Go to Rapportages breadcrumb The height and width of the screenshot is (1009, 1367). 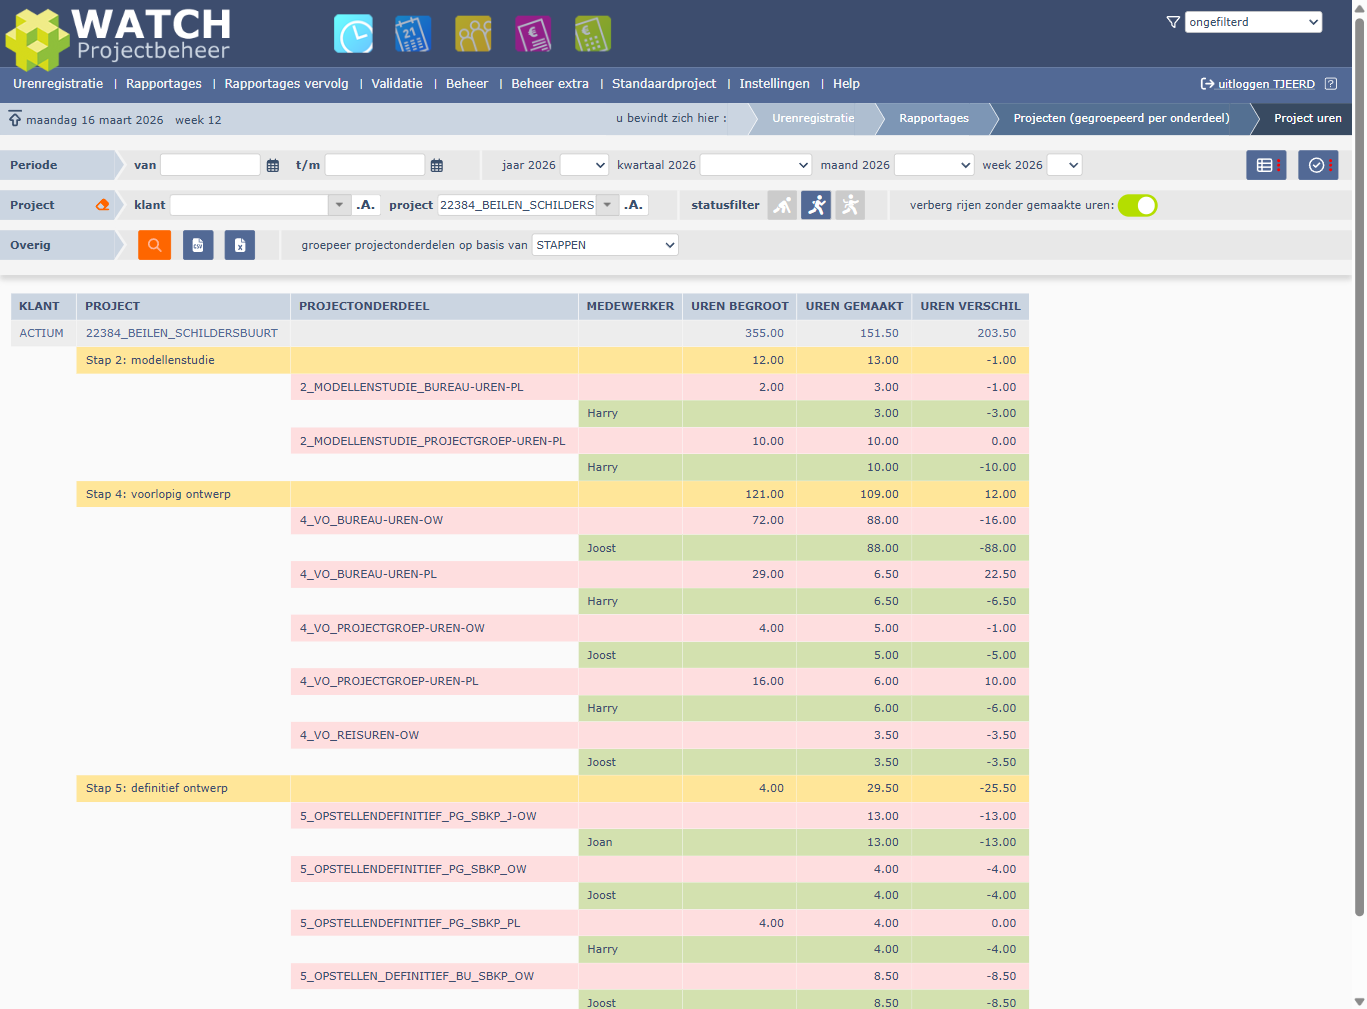click(933, 118)
